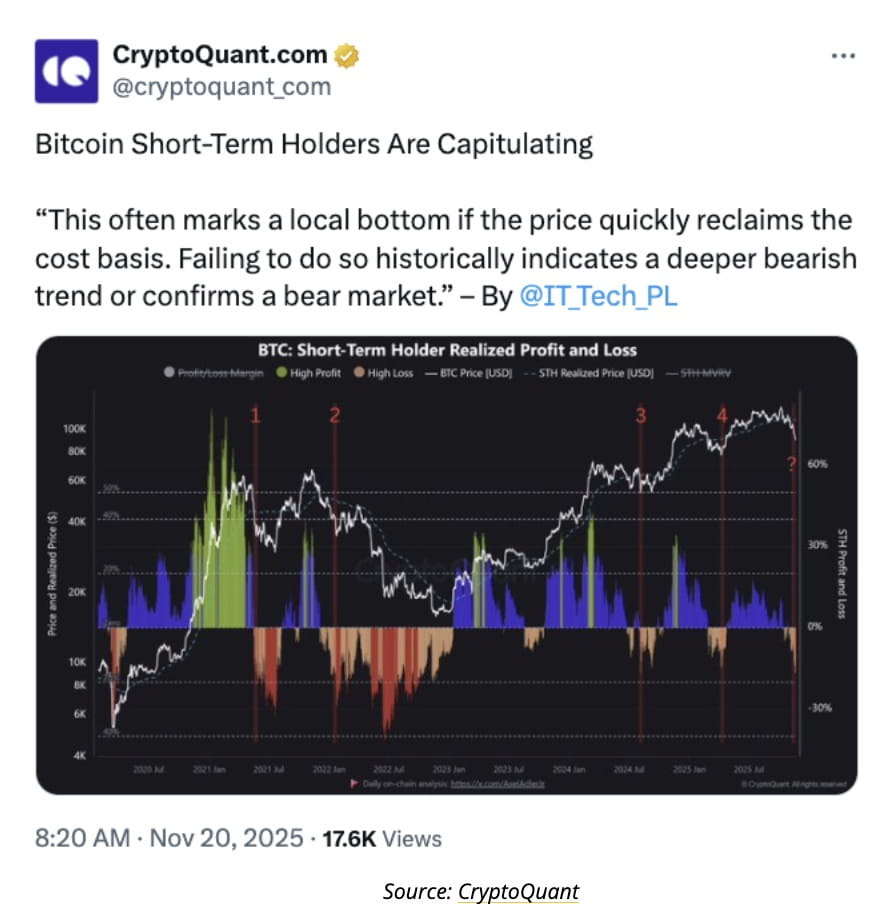Click the gold verified badge icon

coord(346,56)
